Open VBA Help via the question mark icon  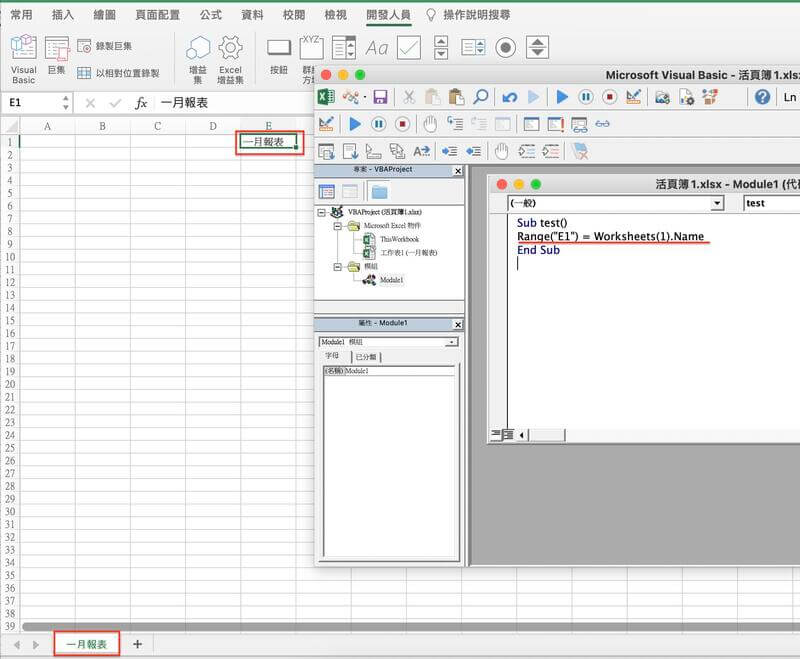(763, 97)
